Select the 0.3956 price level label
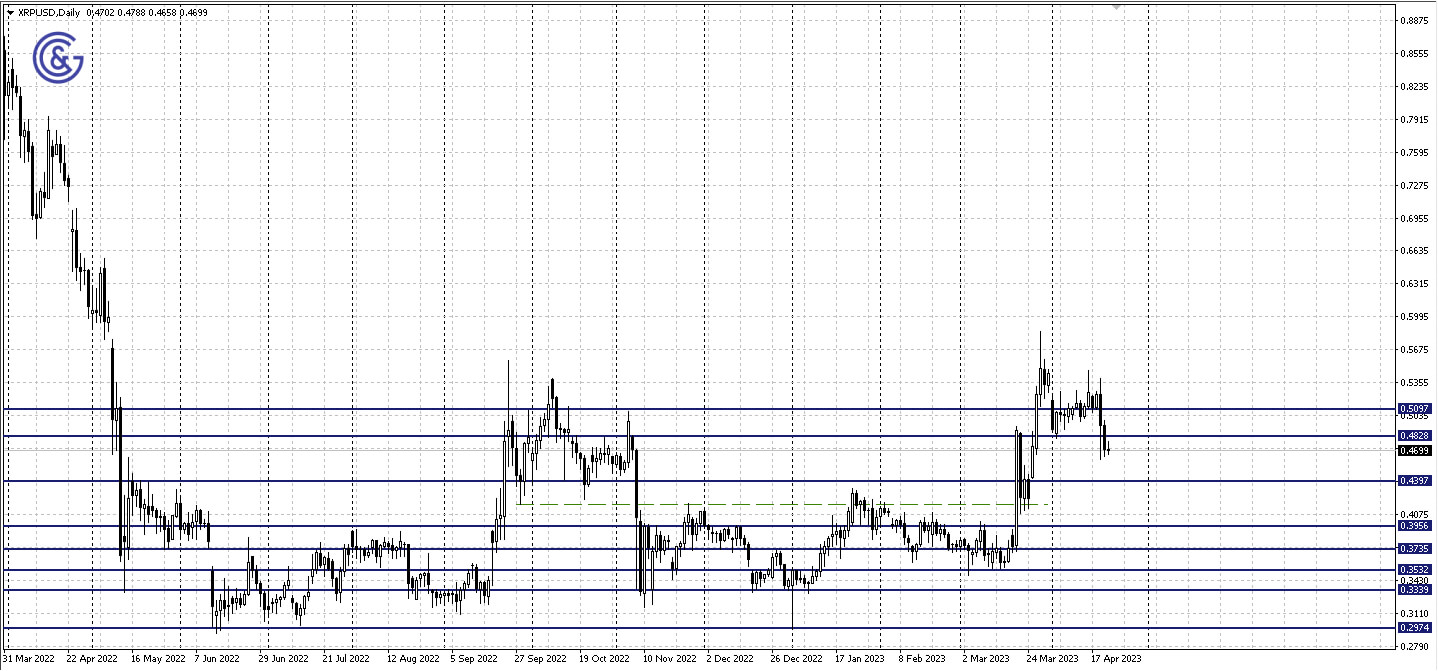The height and width of the screenshot is (671, 1438). tap(1413, 526)
